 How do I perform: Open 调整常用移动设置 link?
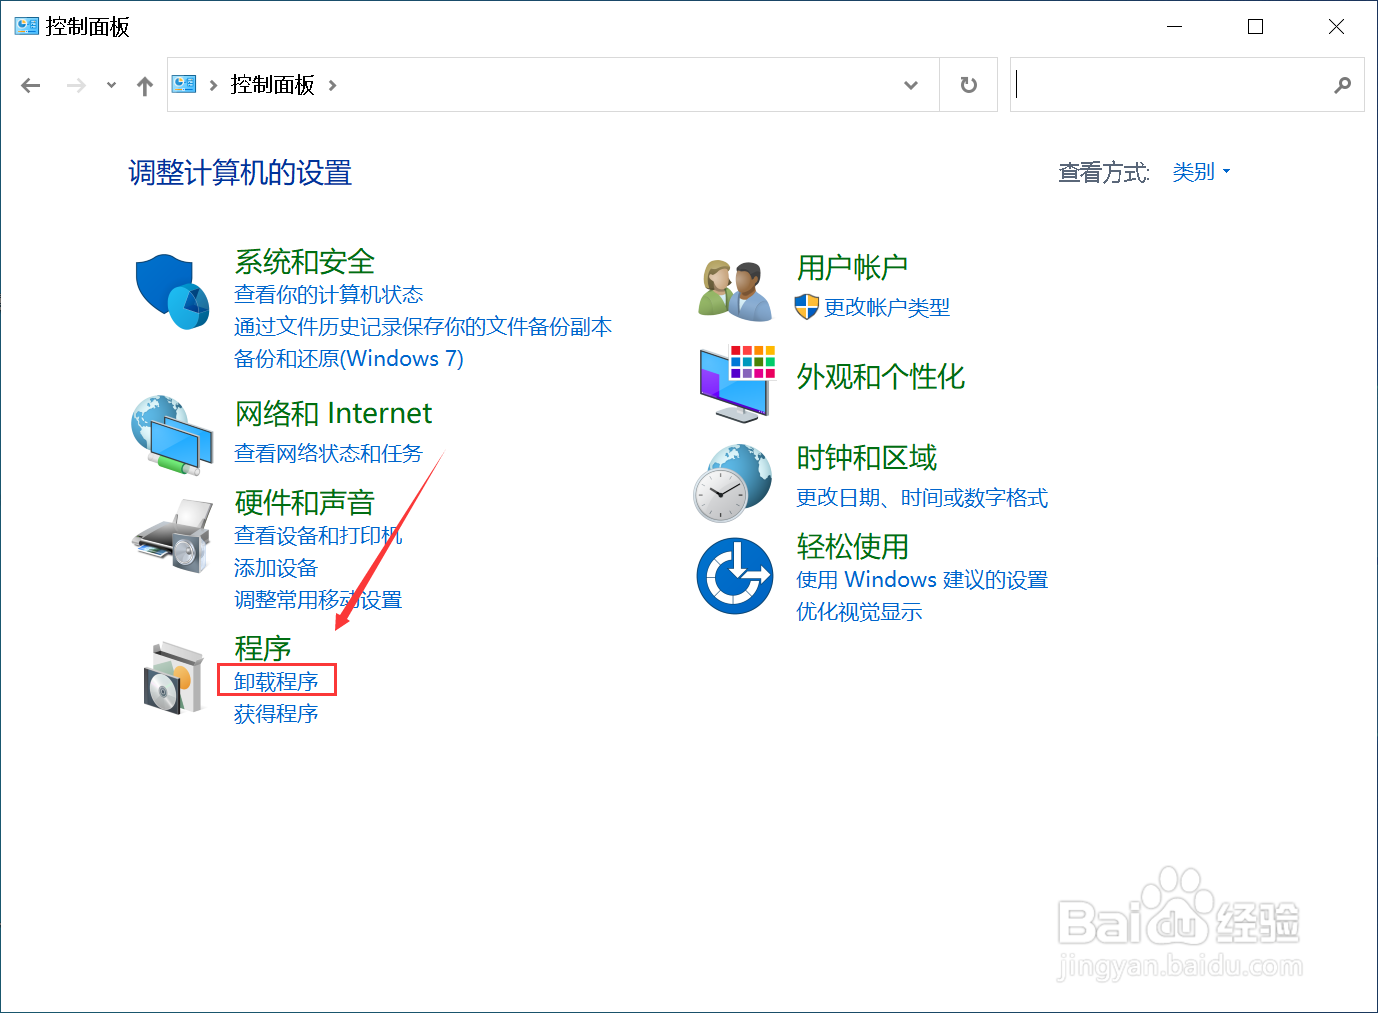pyautogui.click(x=318, y=600)
